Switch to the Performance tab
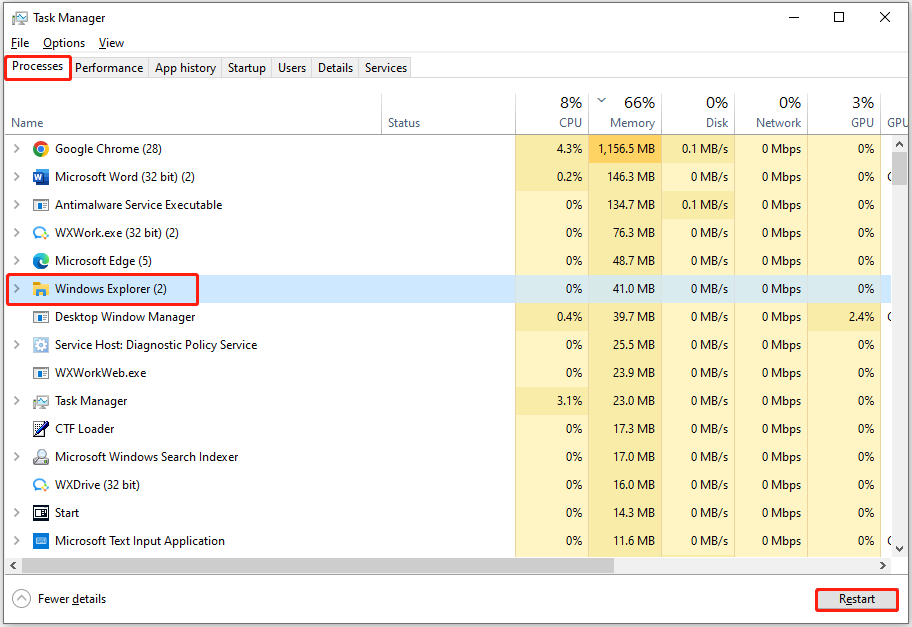Viewport: 912px width, 627px height. tap(109, 68)
